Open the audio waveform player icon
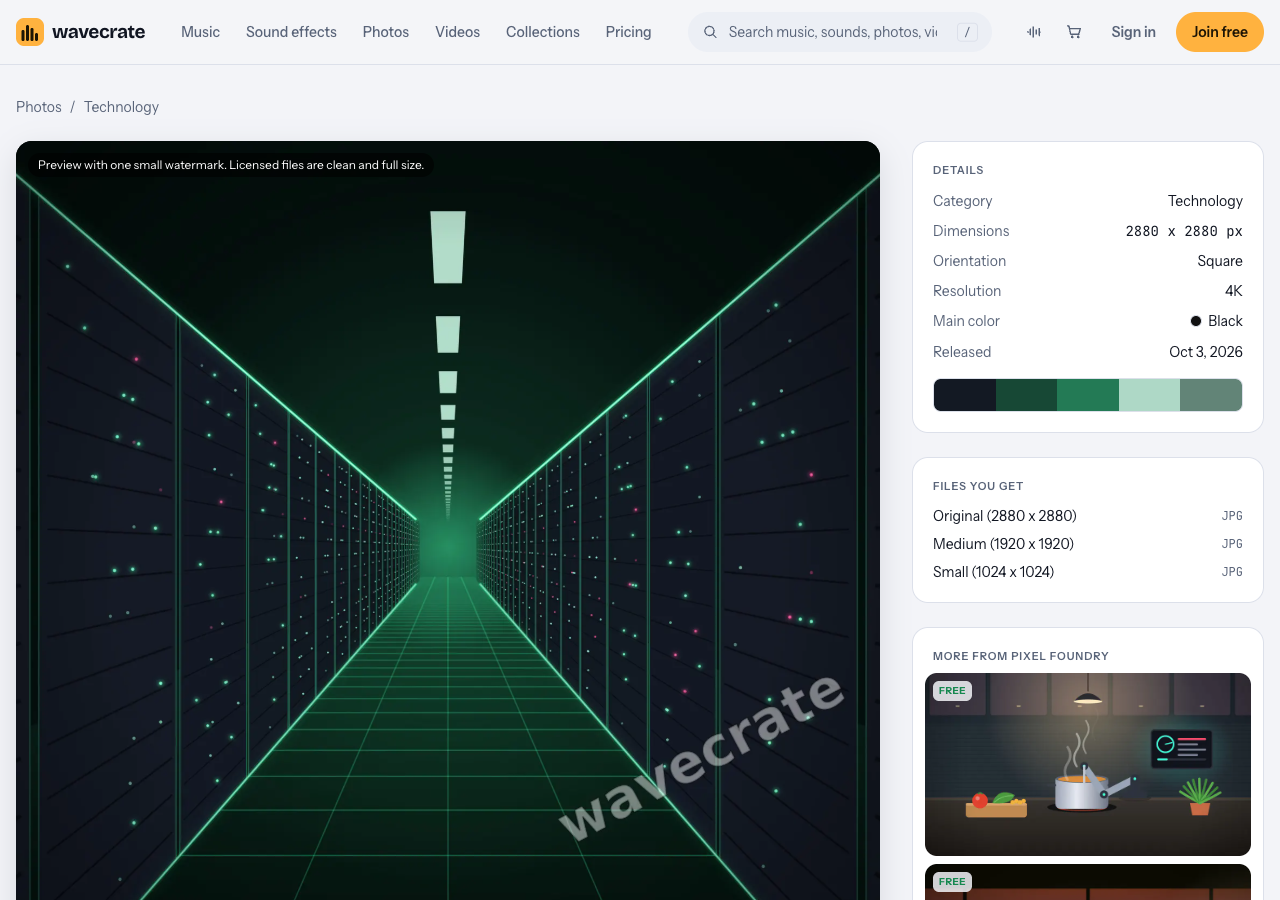This screenshot has width=1280, height=900. (x=1034, y=32)
